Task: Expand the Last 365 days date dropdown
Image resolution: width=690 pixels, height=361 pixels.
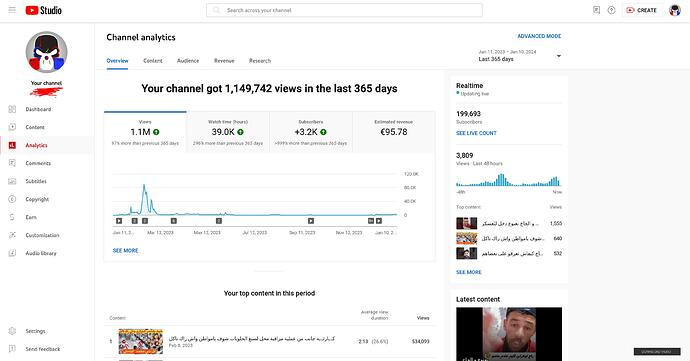Action: (x=519, y=55)
